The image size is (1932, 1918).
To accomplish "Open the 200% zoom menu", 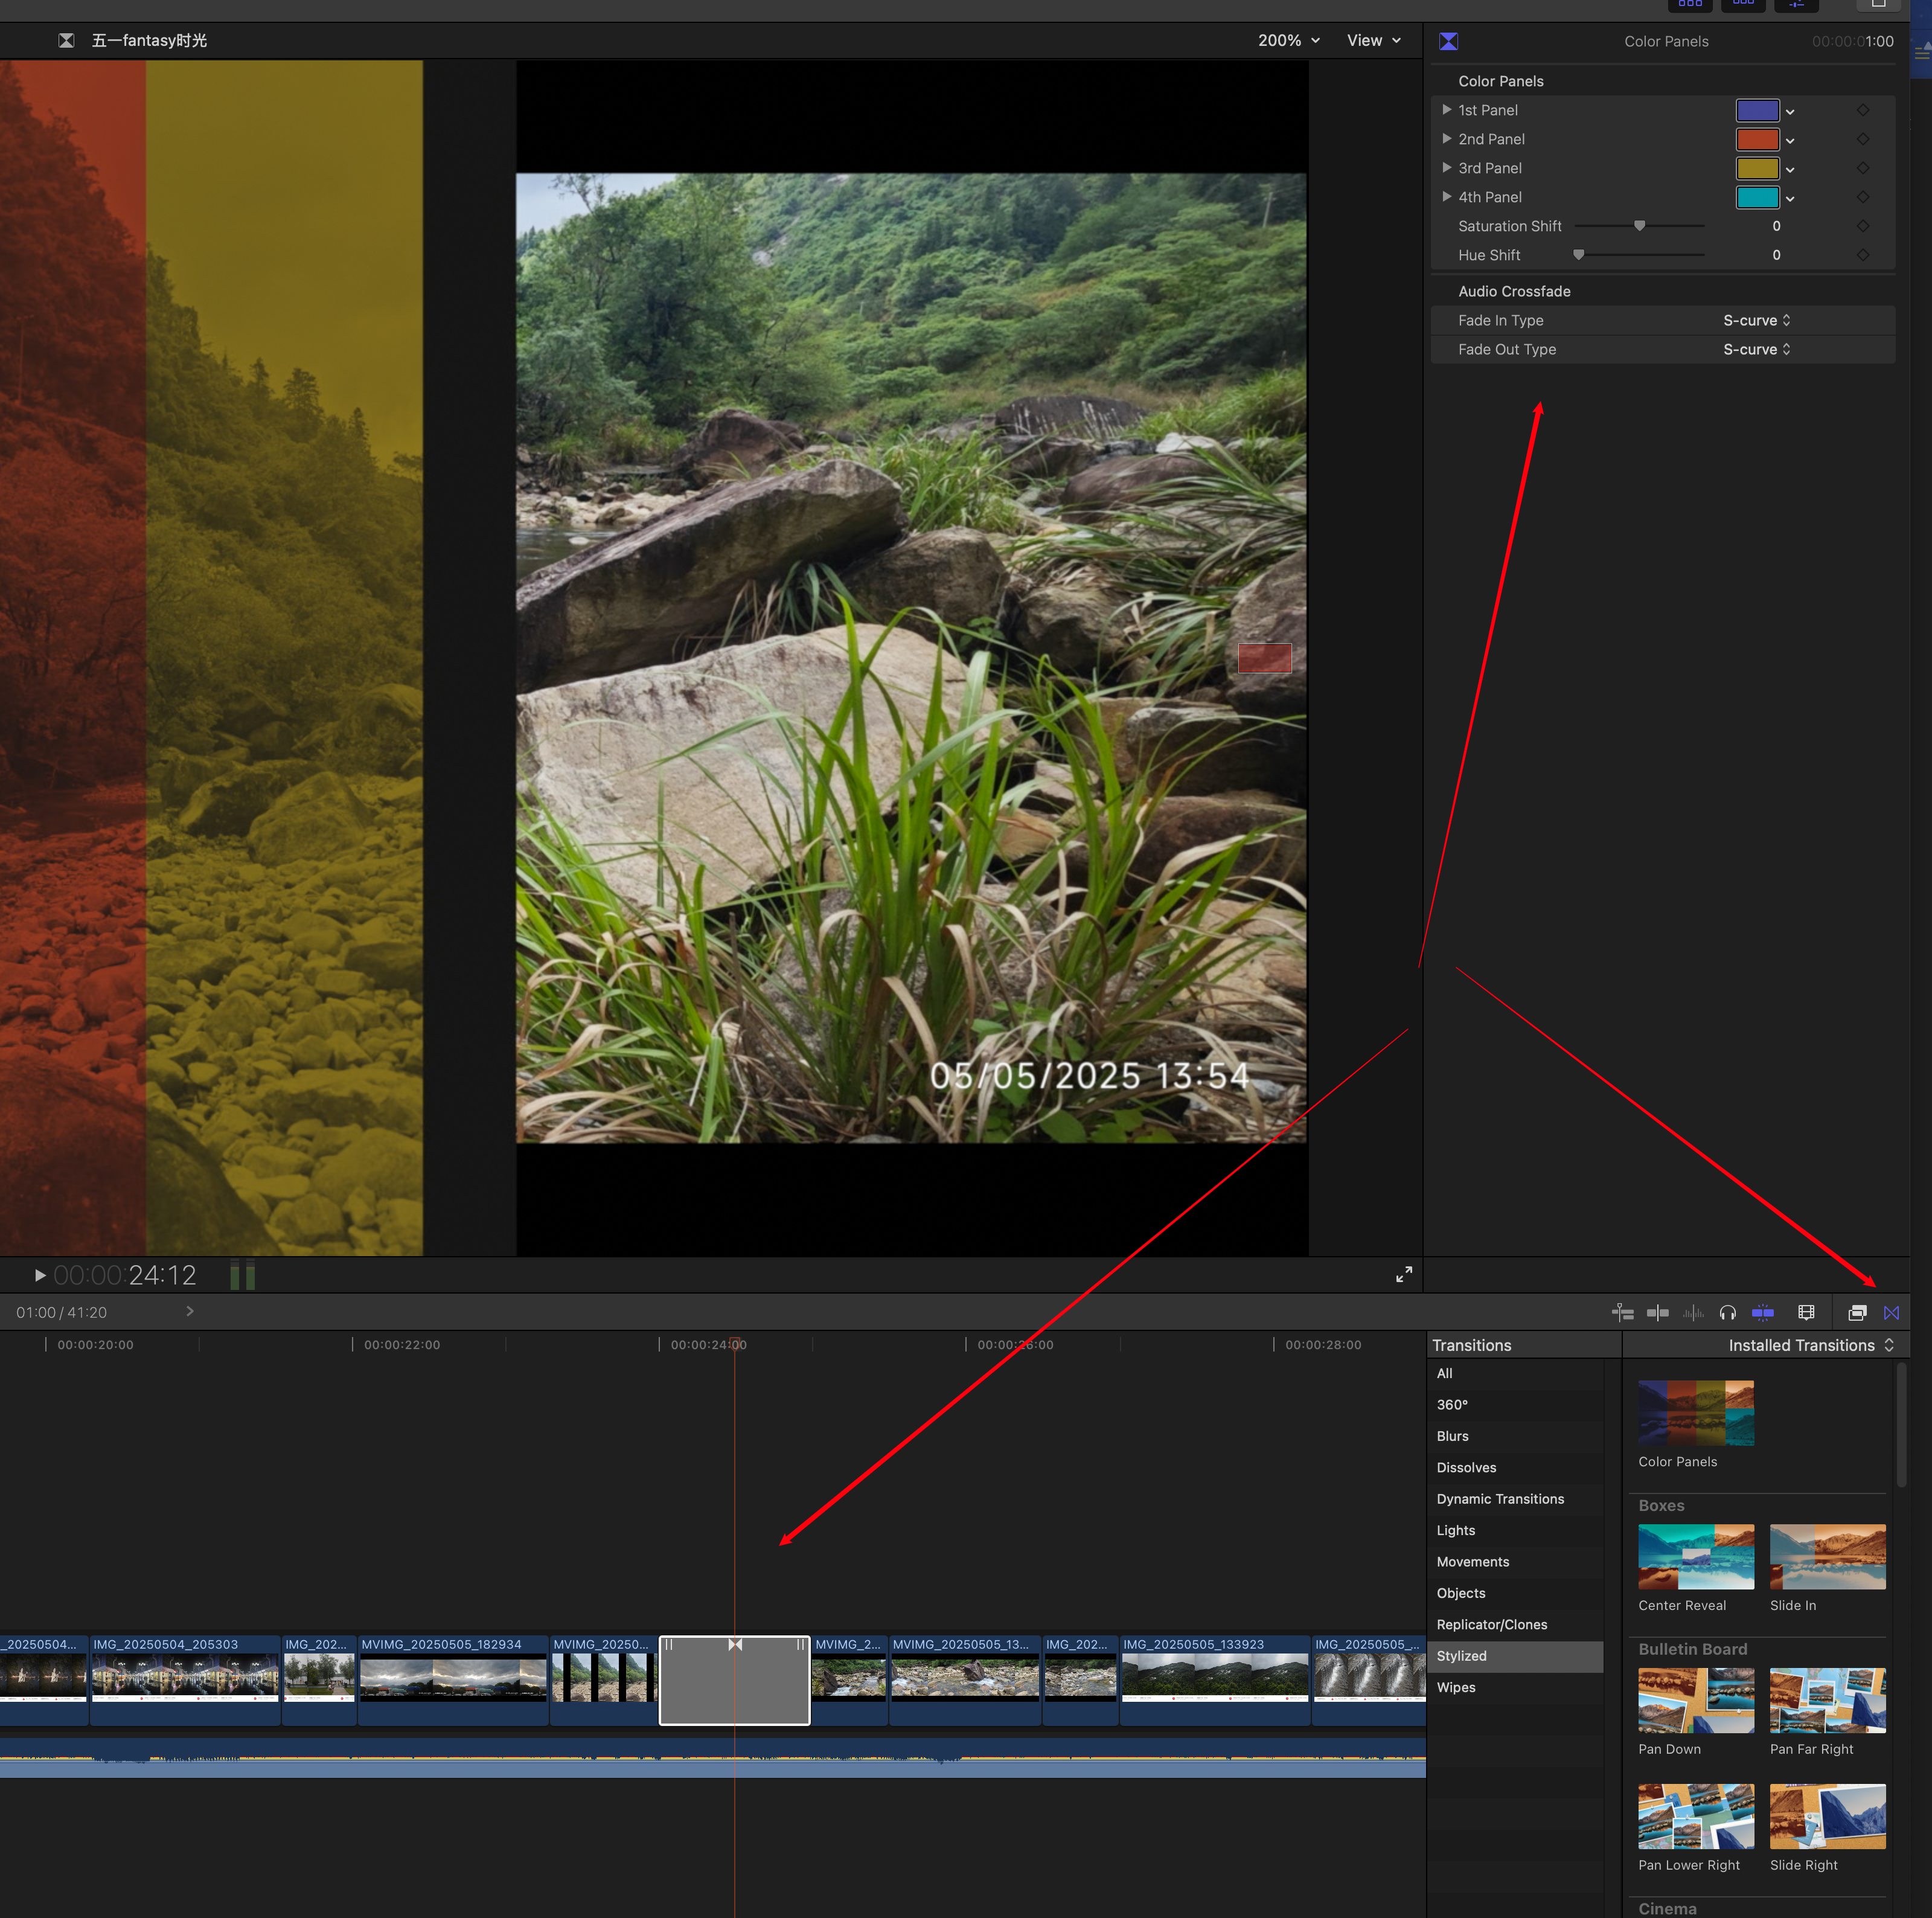I will [1288, 41].
